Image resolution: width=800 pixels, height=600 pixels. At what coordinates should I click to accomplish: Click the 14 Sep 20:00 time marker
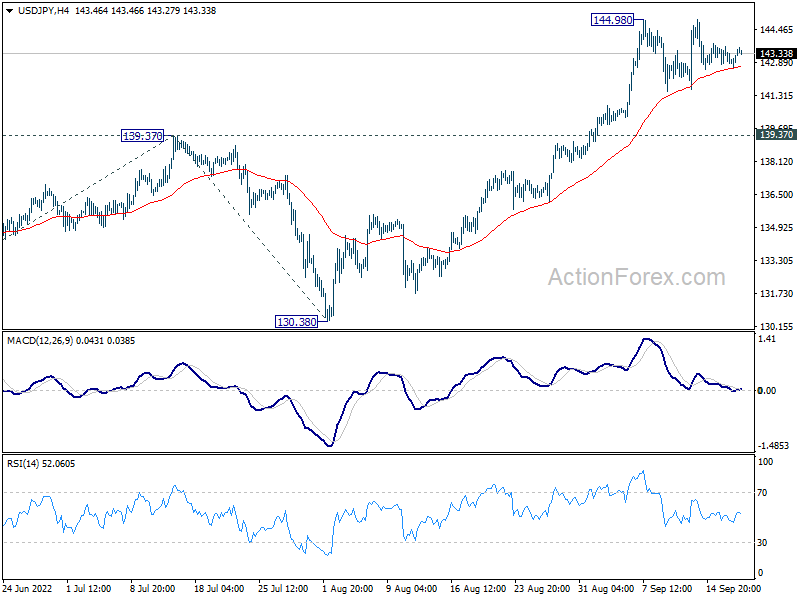point(733,589)
